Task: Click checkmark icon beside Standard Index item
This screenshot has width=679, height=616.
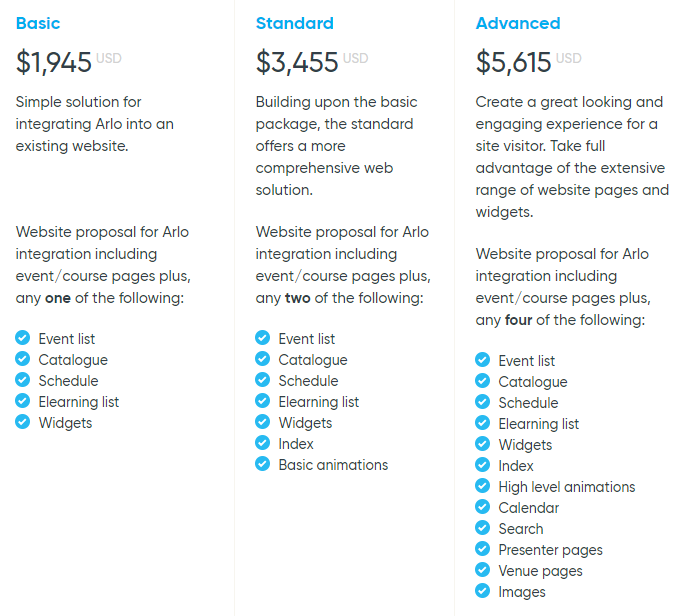Action: (x=262, y=442)
